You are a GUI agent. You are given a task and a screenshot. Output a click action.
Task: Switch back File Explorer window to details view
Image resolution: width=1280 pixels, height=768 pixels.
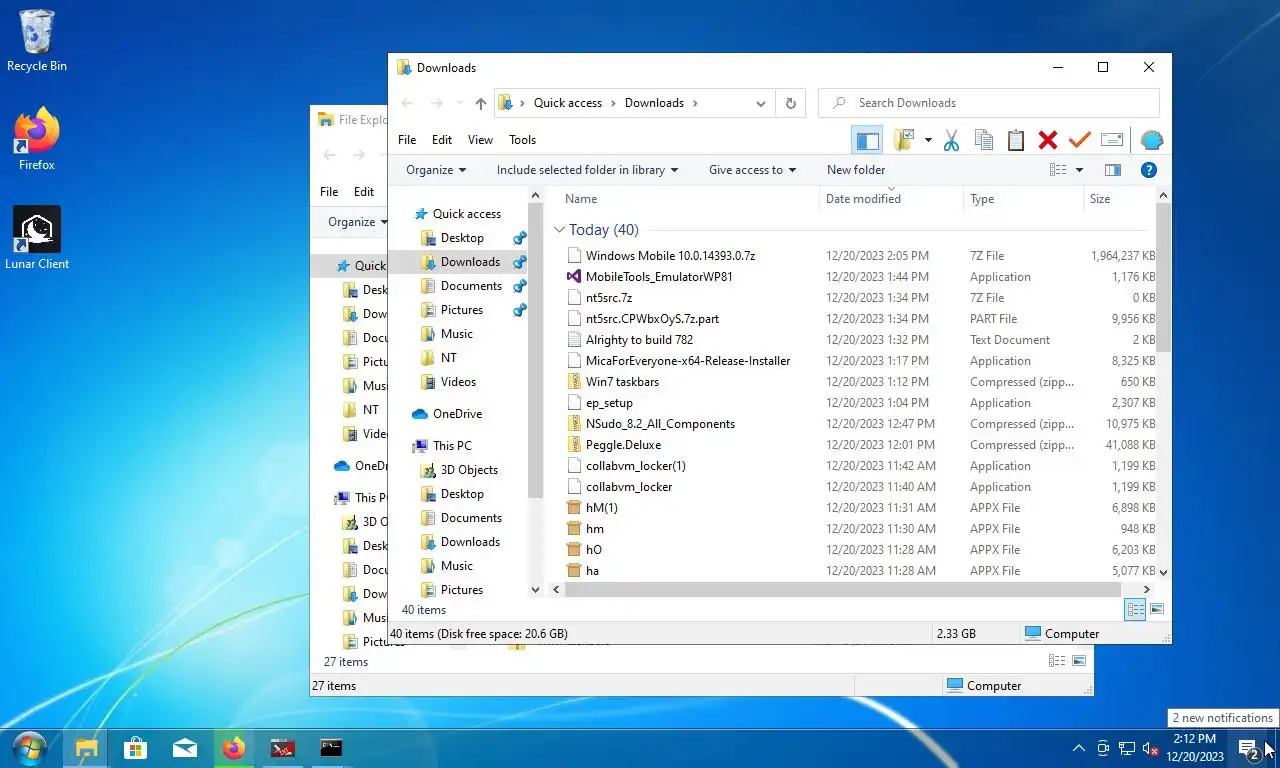pyautogui.click(x=1057, y=661)
